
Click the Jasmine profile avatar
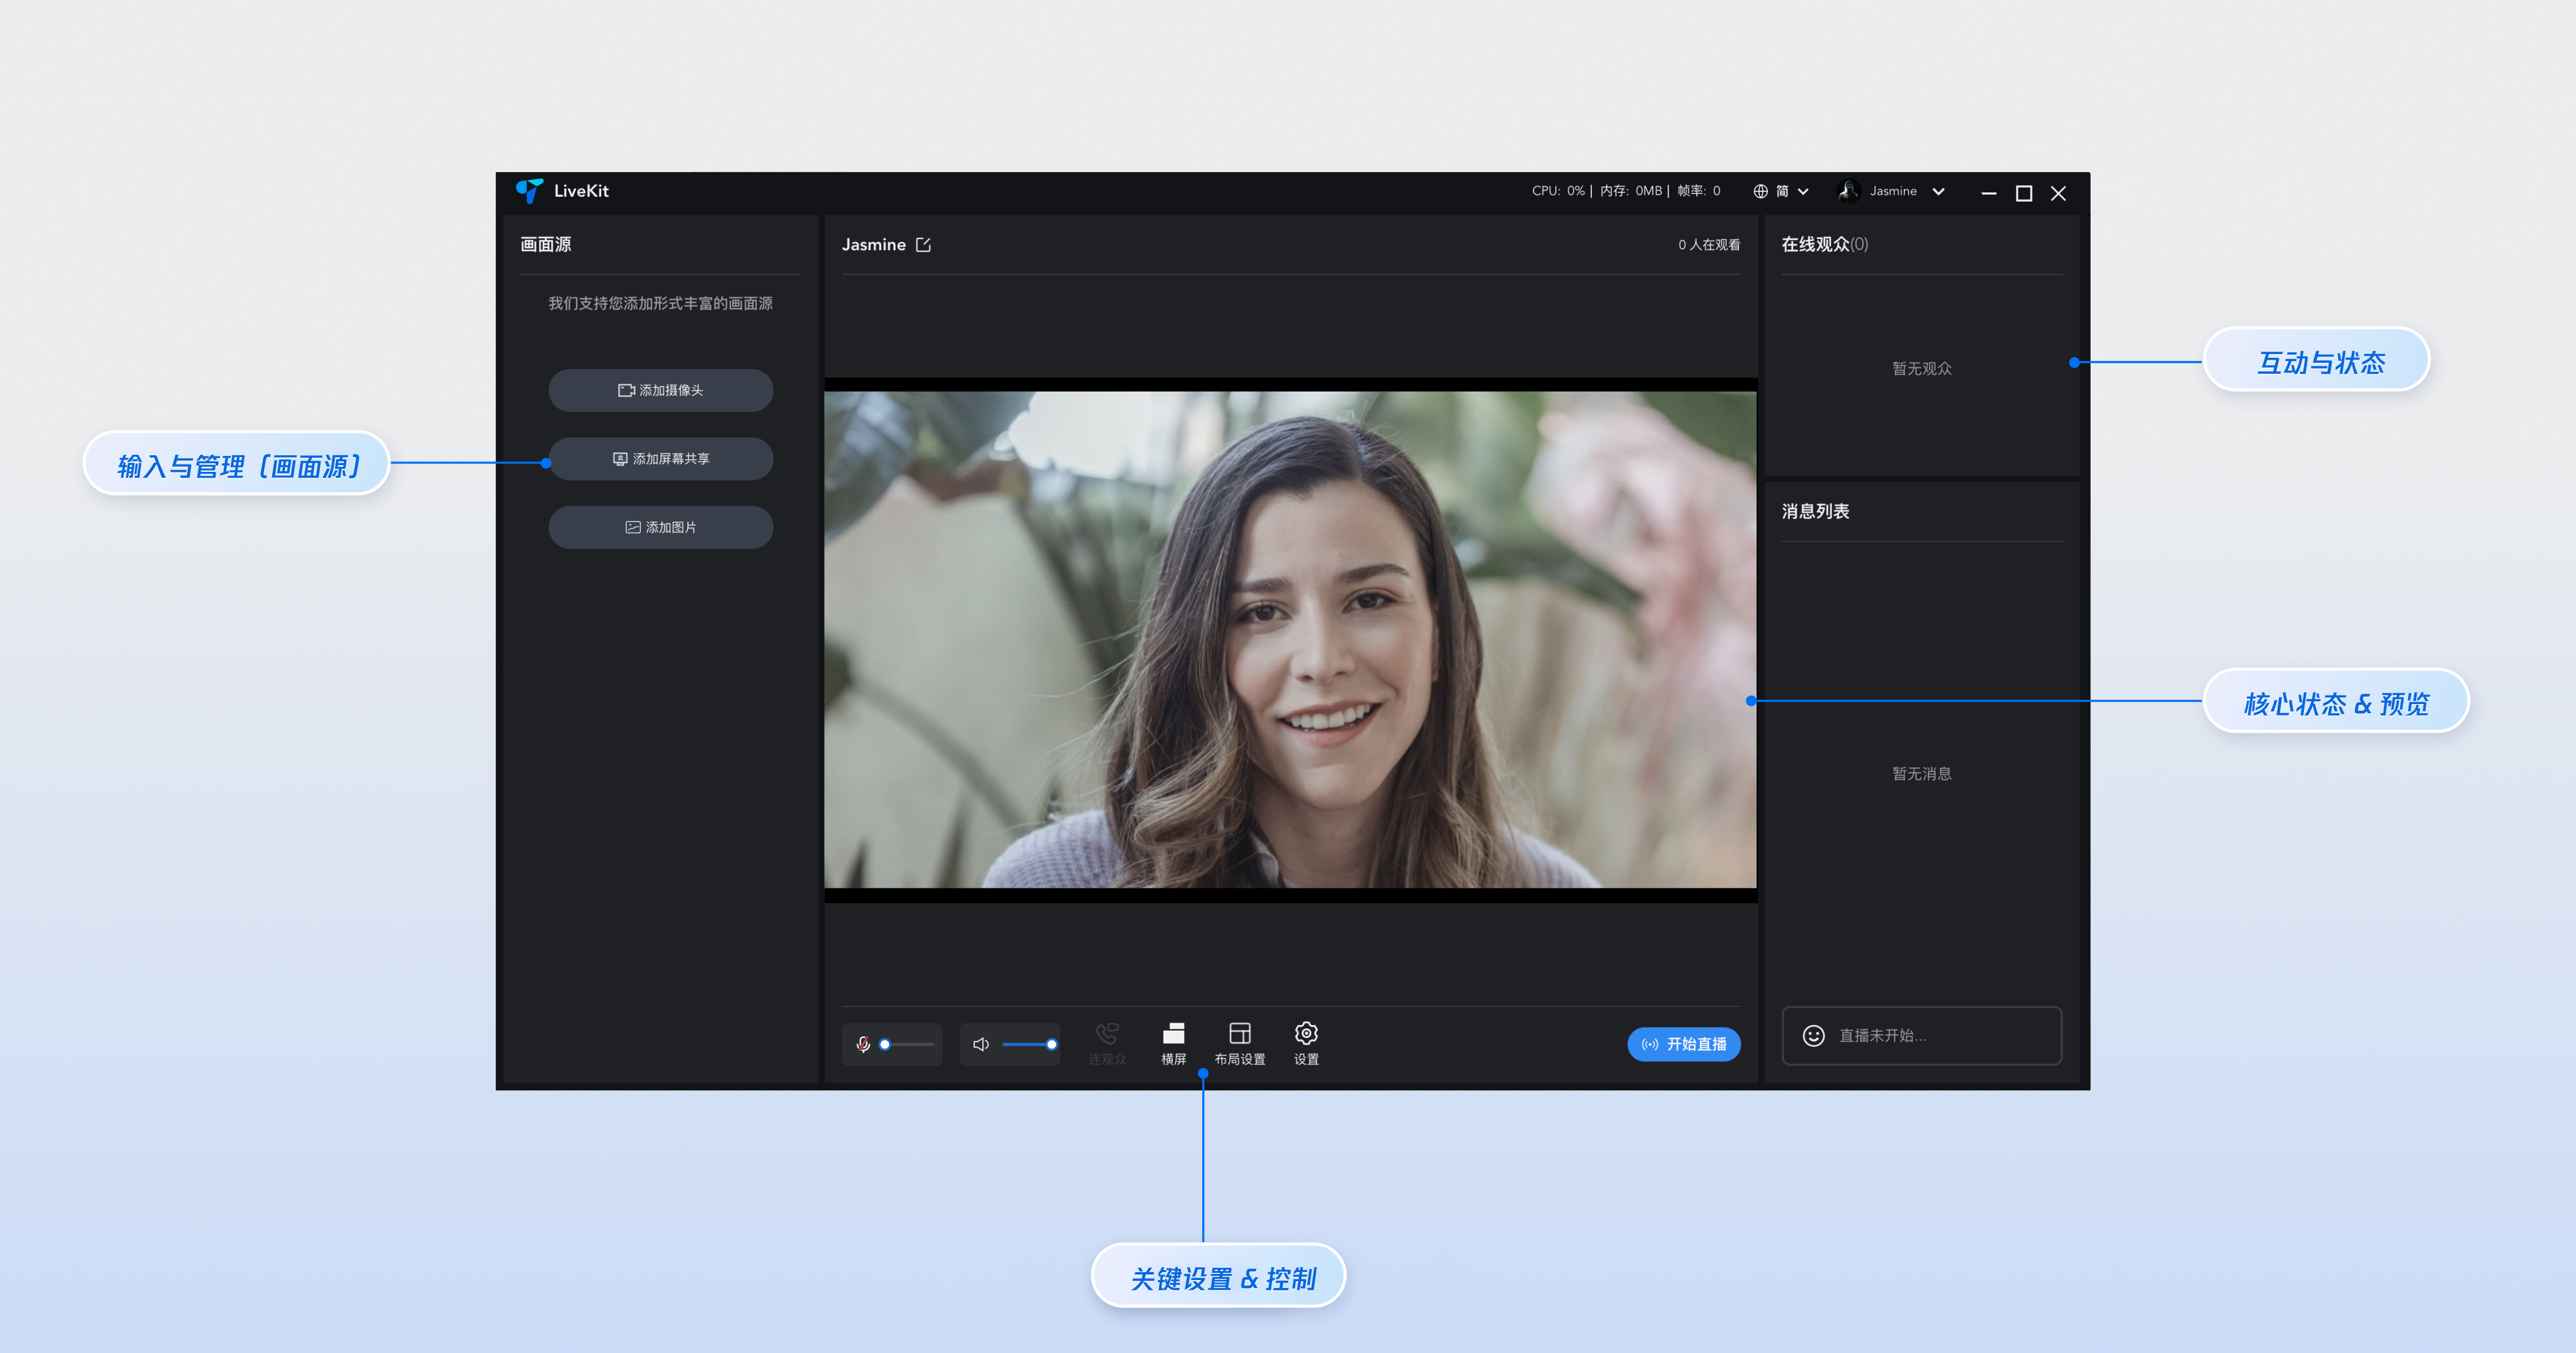pos(1849,191)
